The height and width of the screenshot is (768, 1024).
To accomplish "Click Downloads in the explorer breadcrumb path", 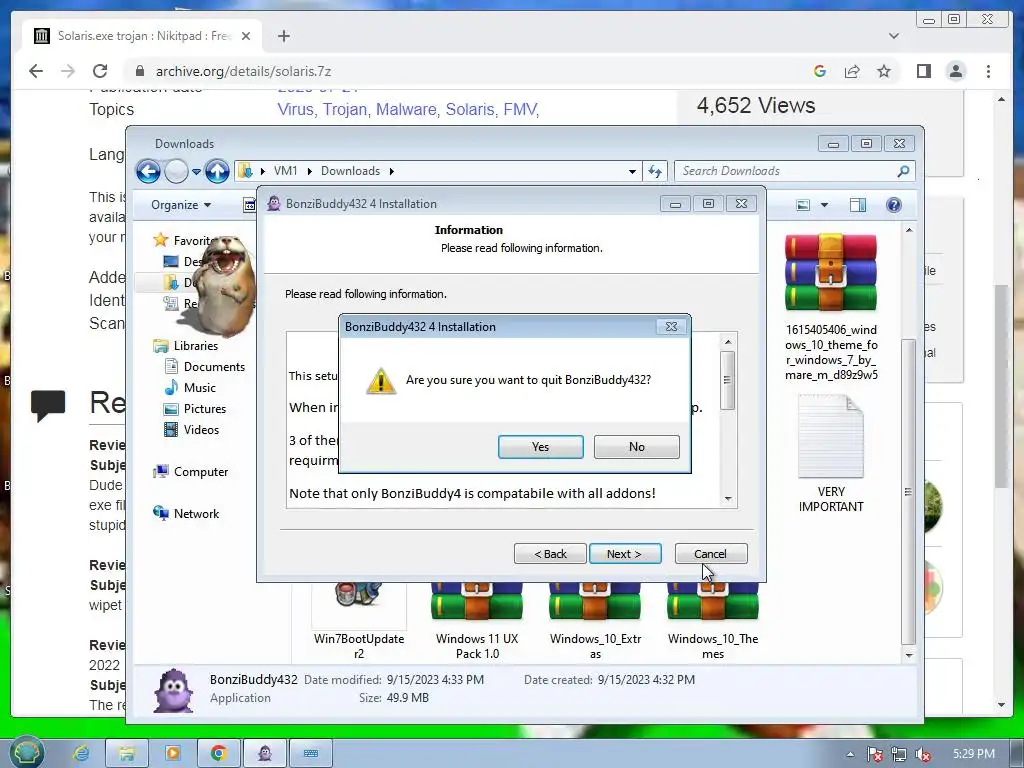I will [350, 171].
